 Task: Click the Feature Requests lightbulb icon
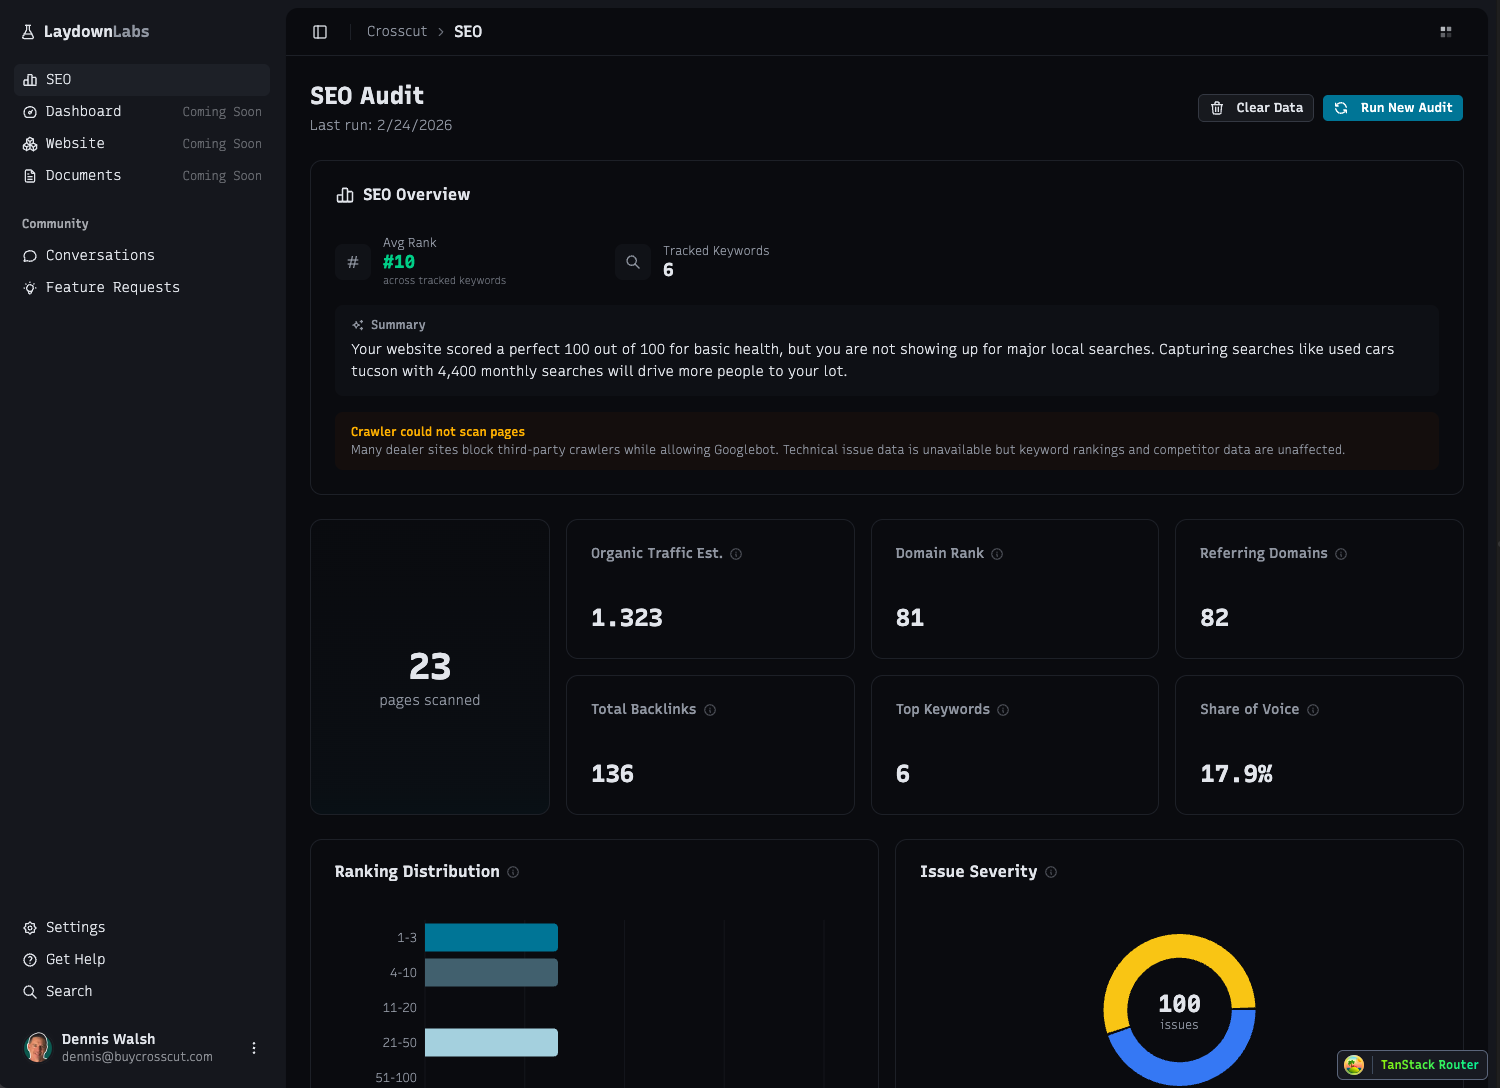pos(29,287)
